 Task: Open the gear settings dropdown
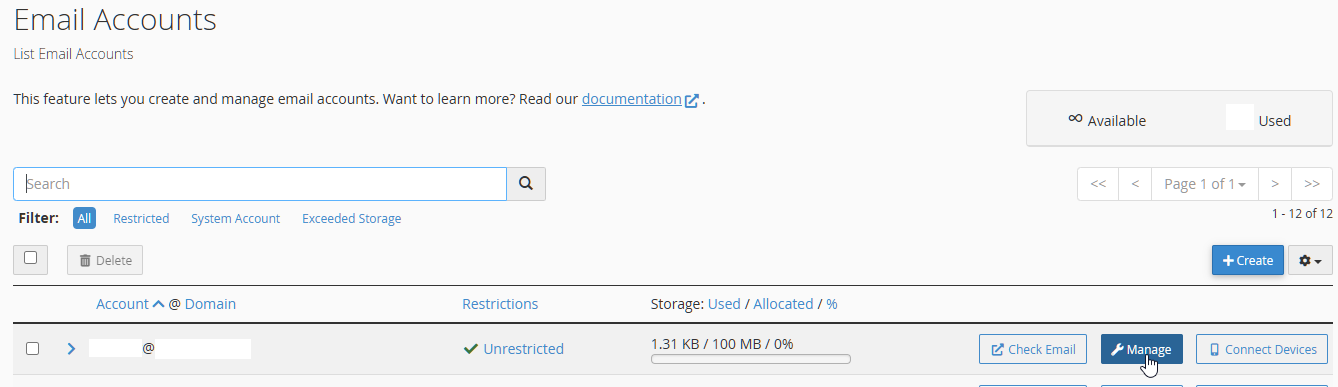point(1310,260)
